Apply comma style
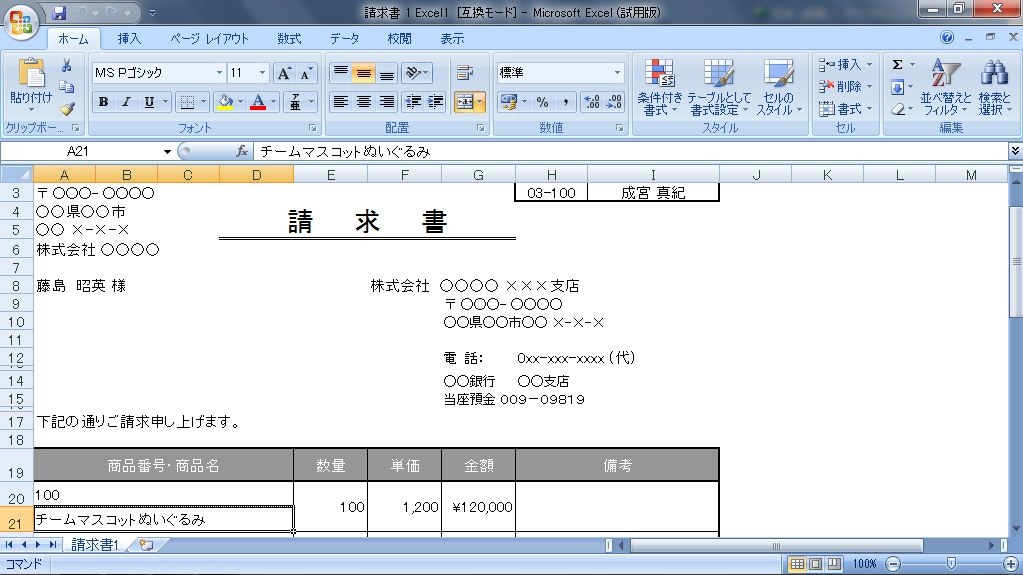1023x575 pixels. 566,102
